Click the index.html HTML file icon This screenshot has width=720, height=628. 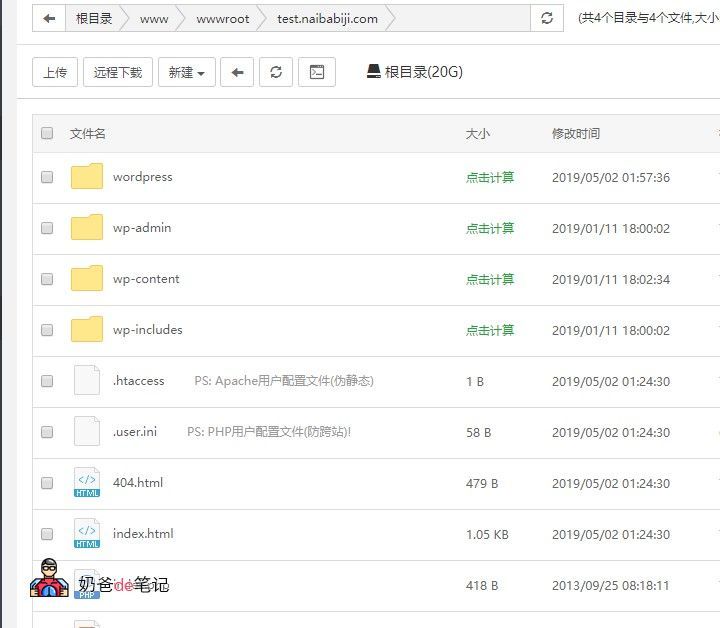(x=87, y=533)
